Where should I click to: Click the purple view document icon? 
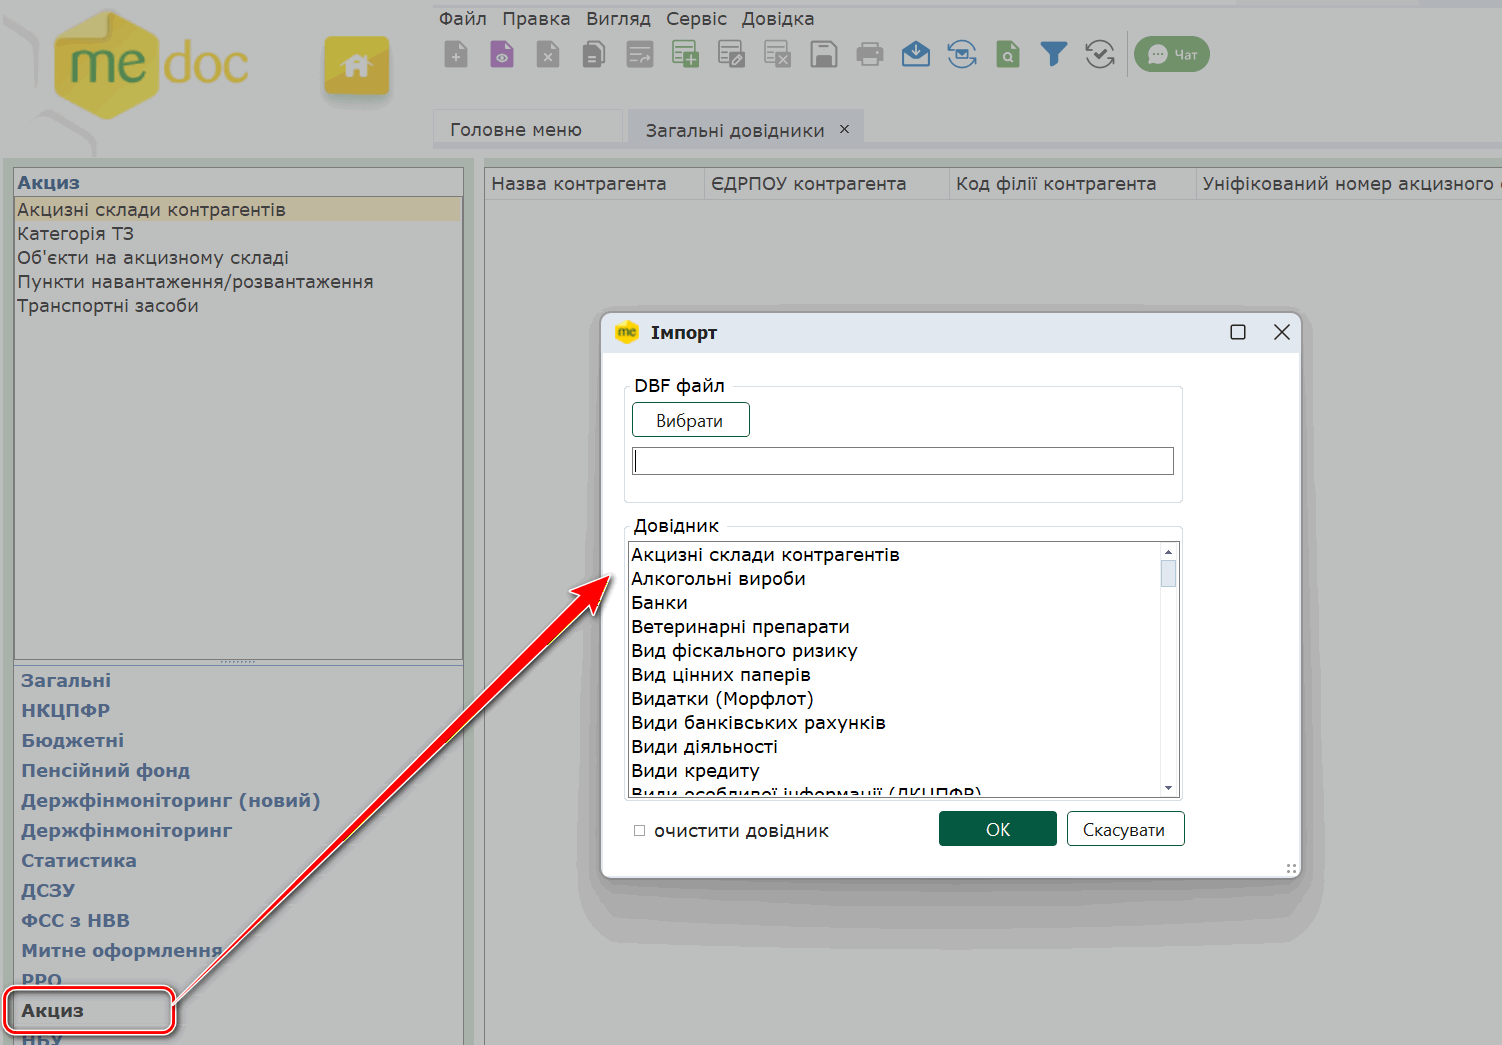[x=502, y=54]
